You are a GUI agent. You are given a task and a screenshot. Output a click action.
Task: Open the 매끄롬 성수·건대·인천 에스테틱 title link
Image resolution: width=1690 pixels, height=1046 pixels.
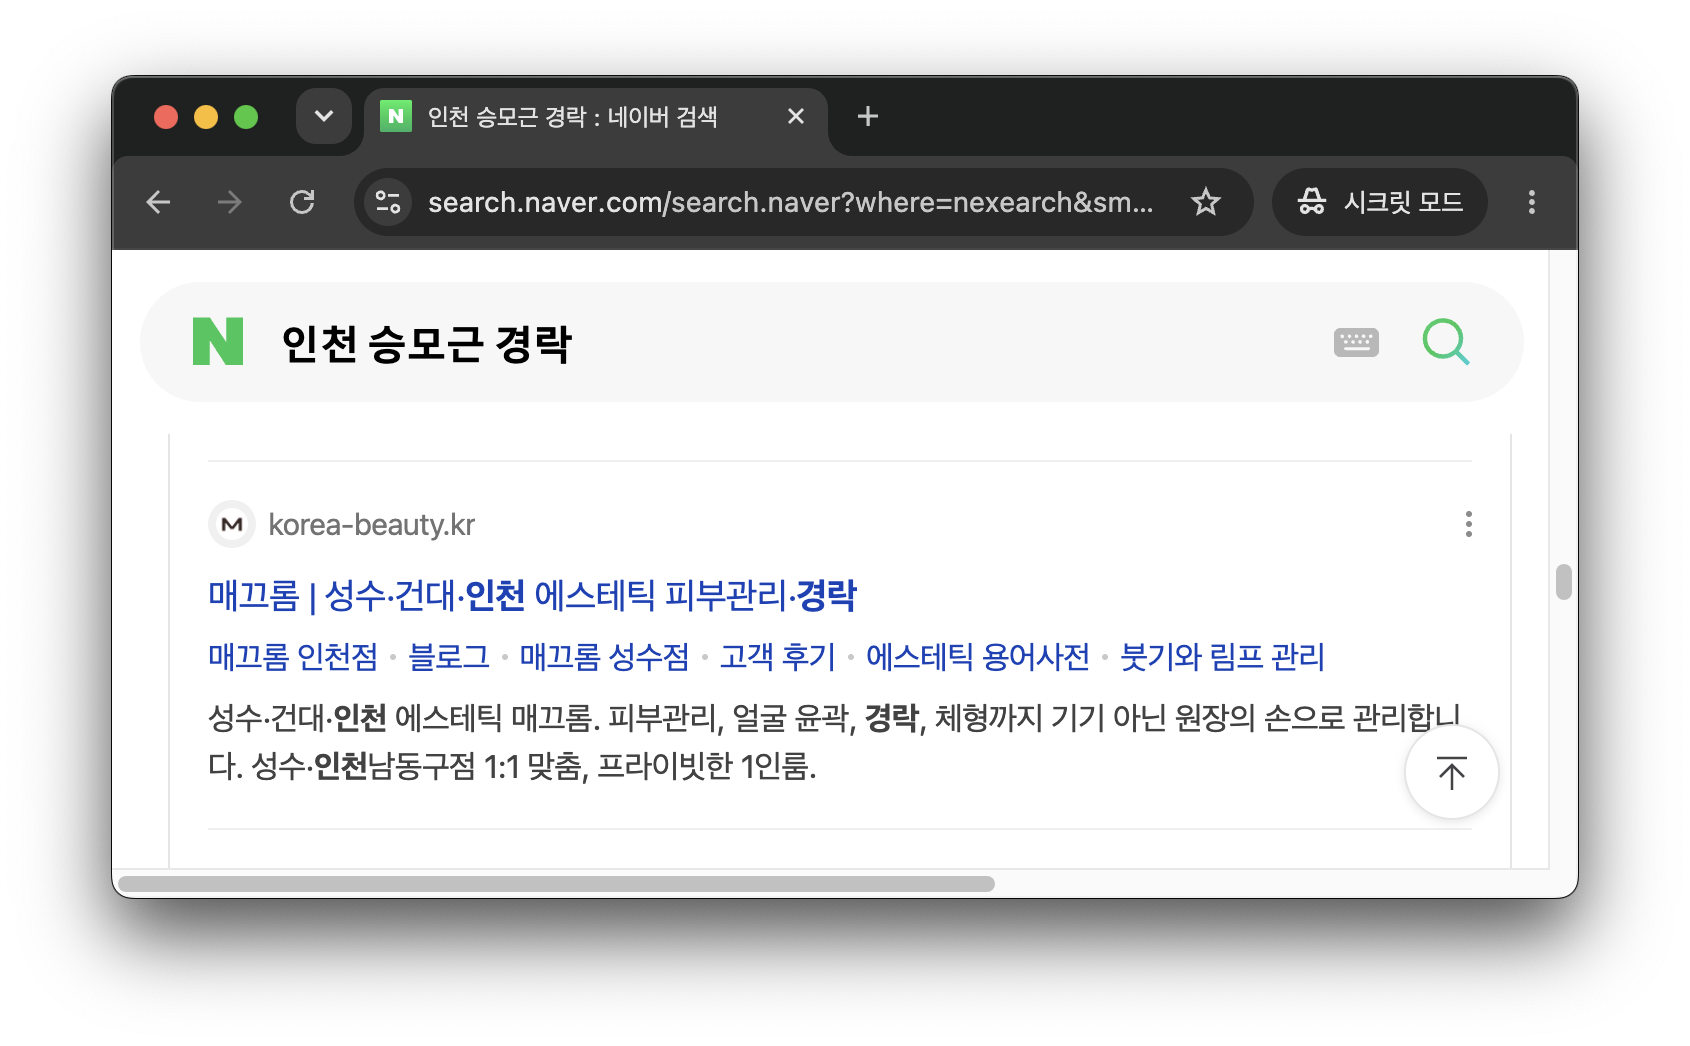coord(532,596)
